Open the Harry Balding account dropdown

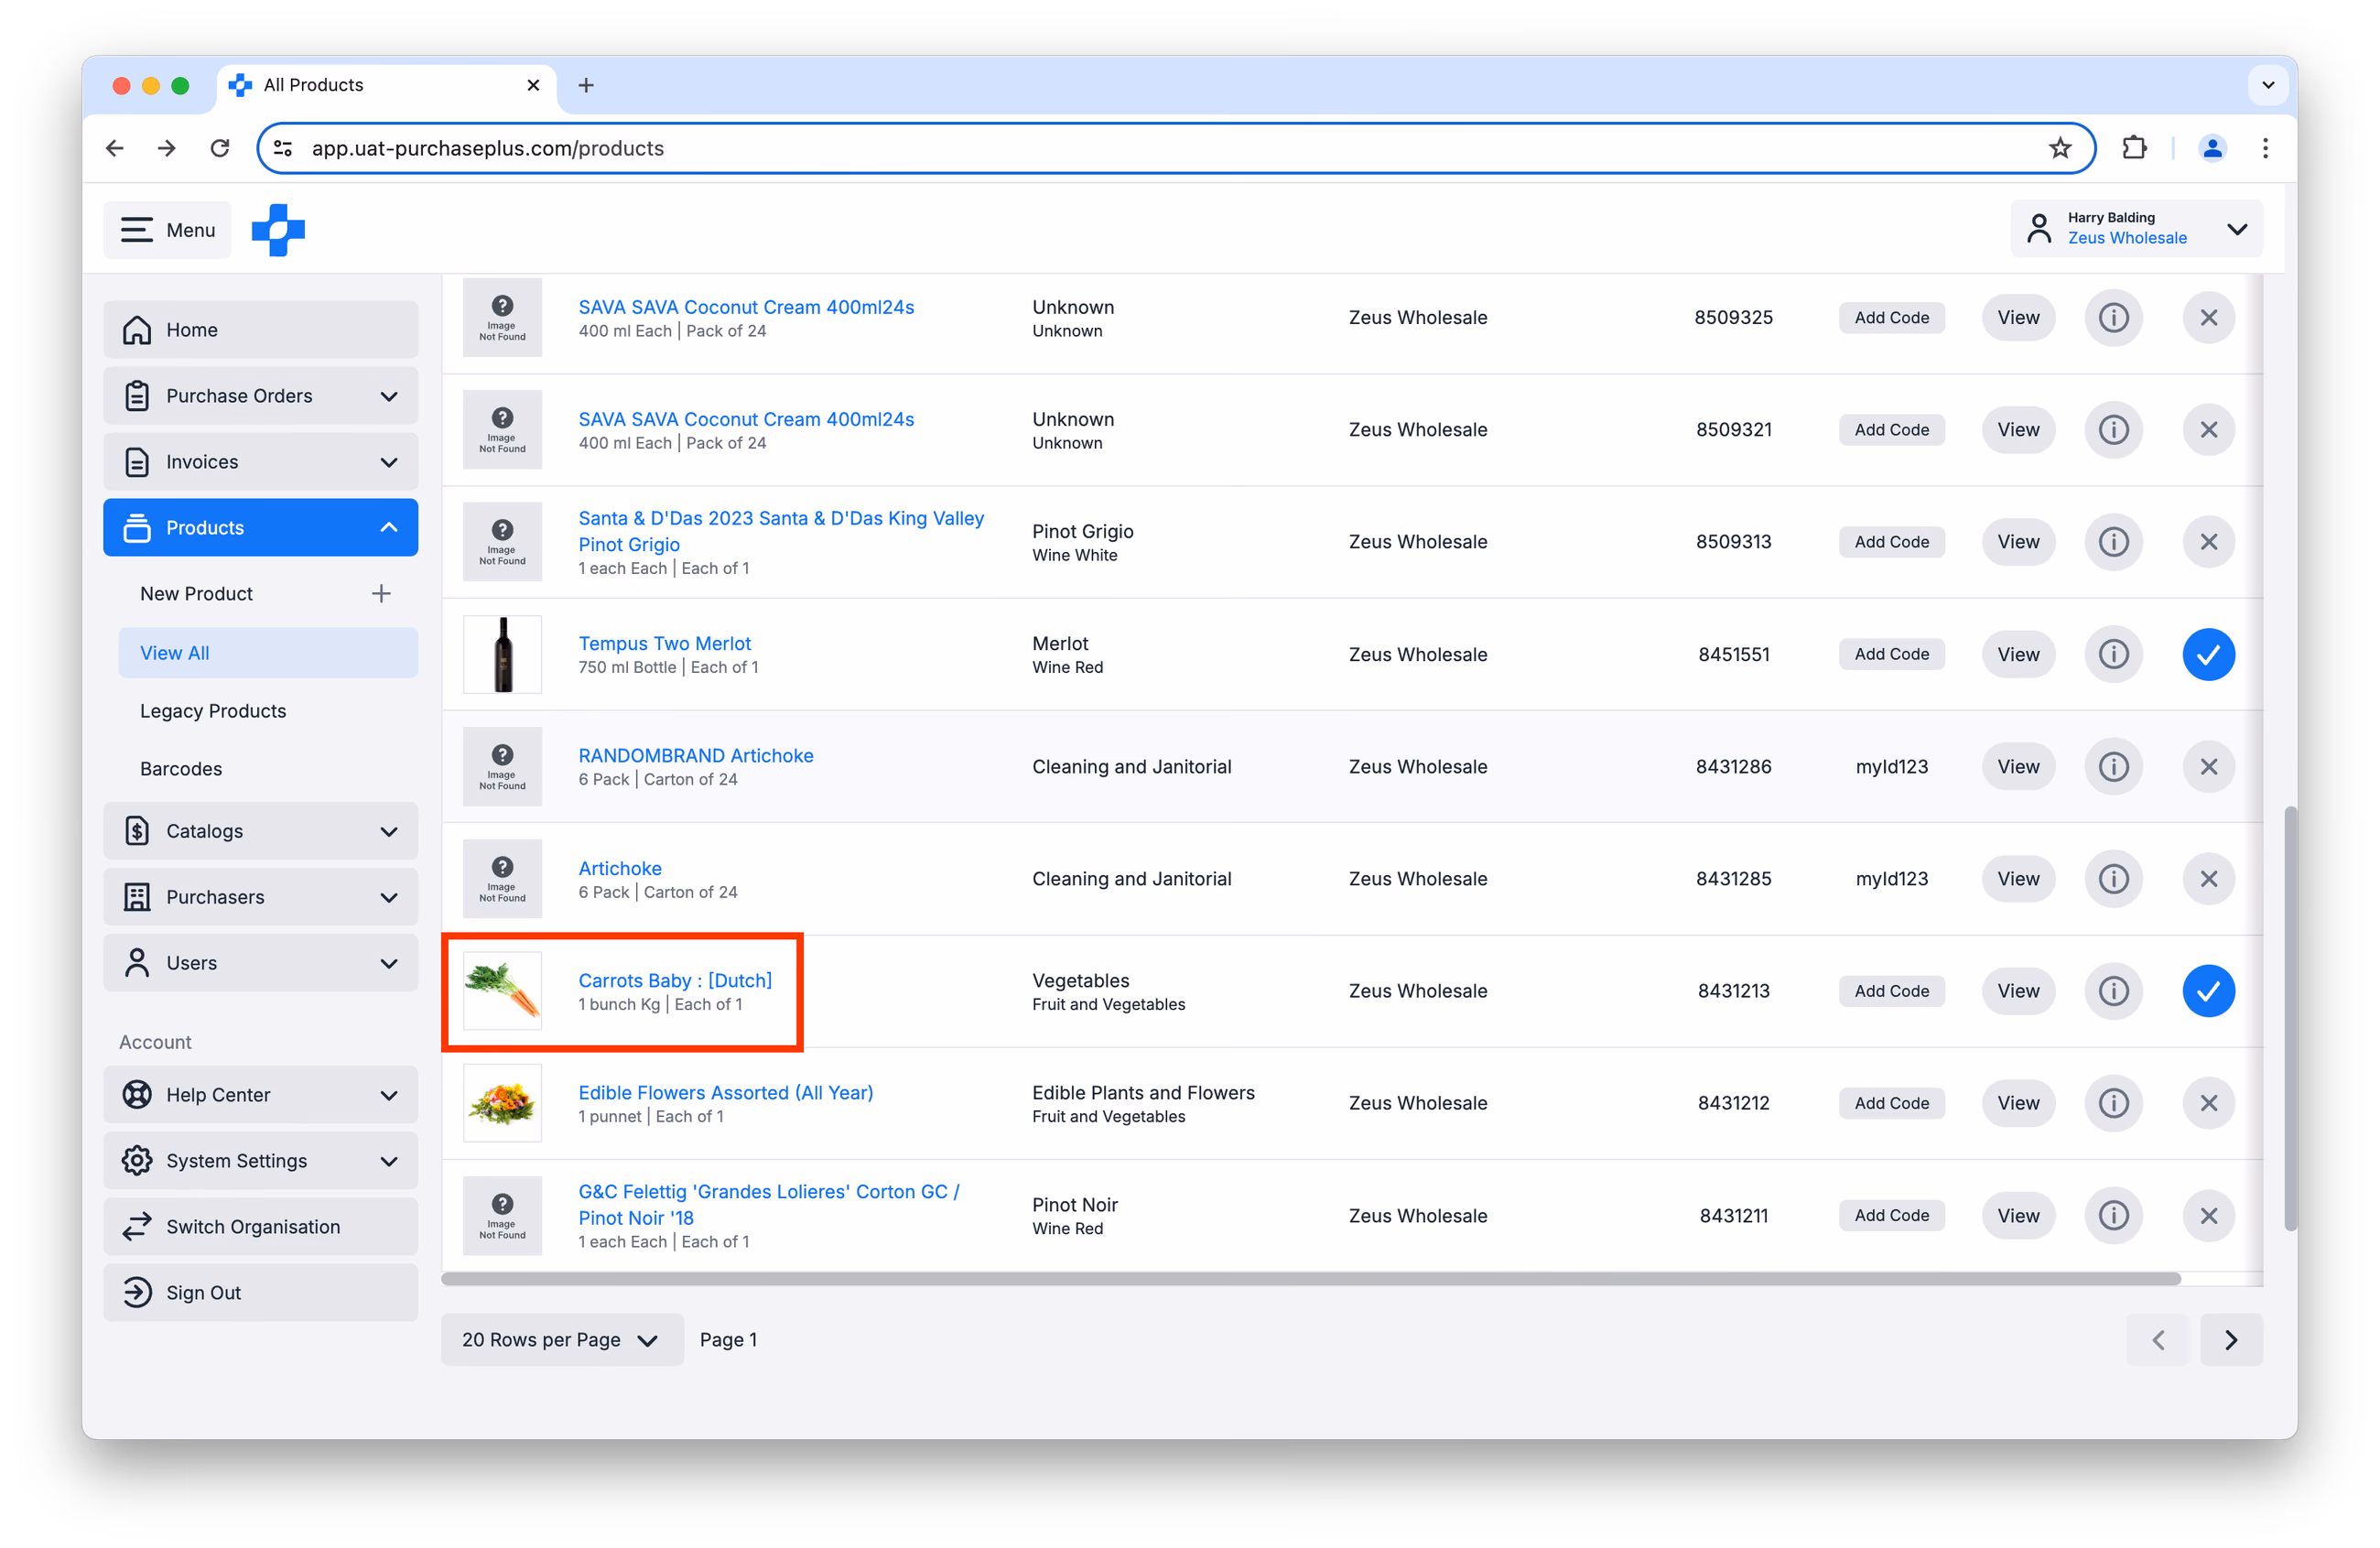click(x=2136, y=228)
